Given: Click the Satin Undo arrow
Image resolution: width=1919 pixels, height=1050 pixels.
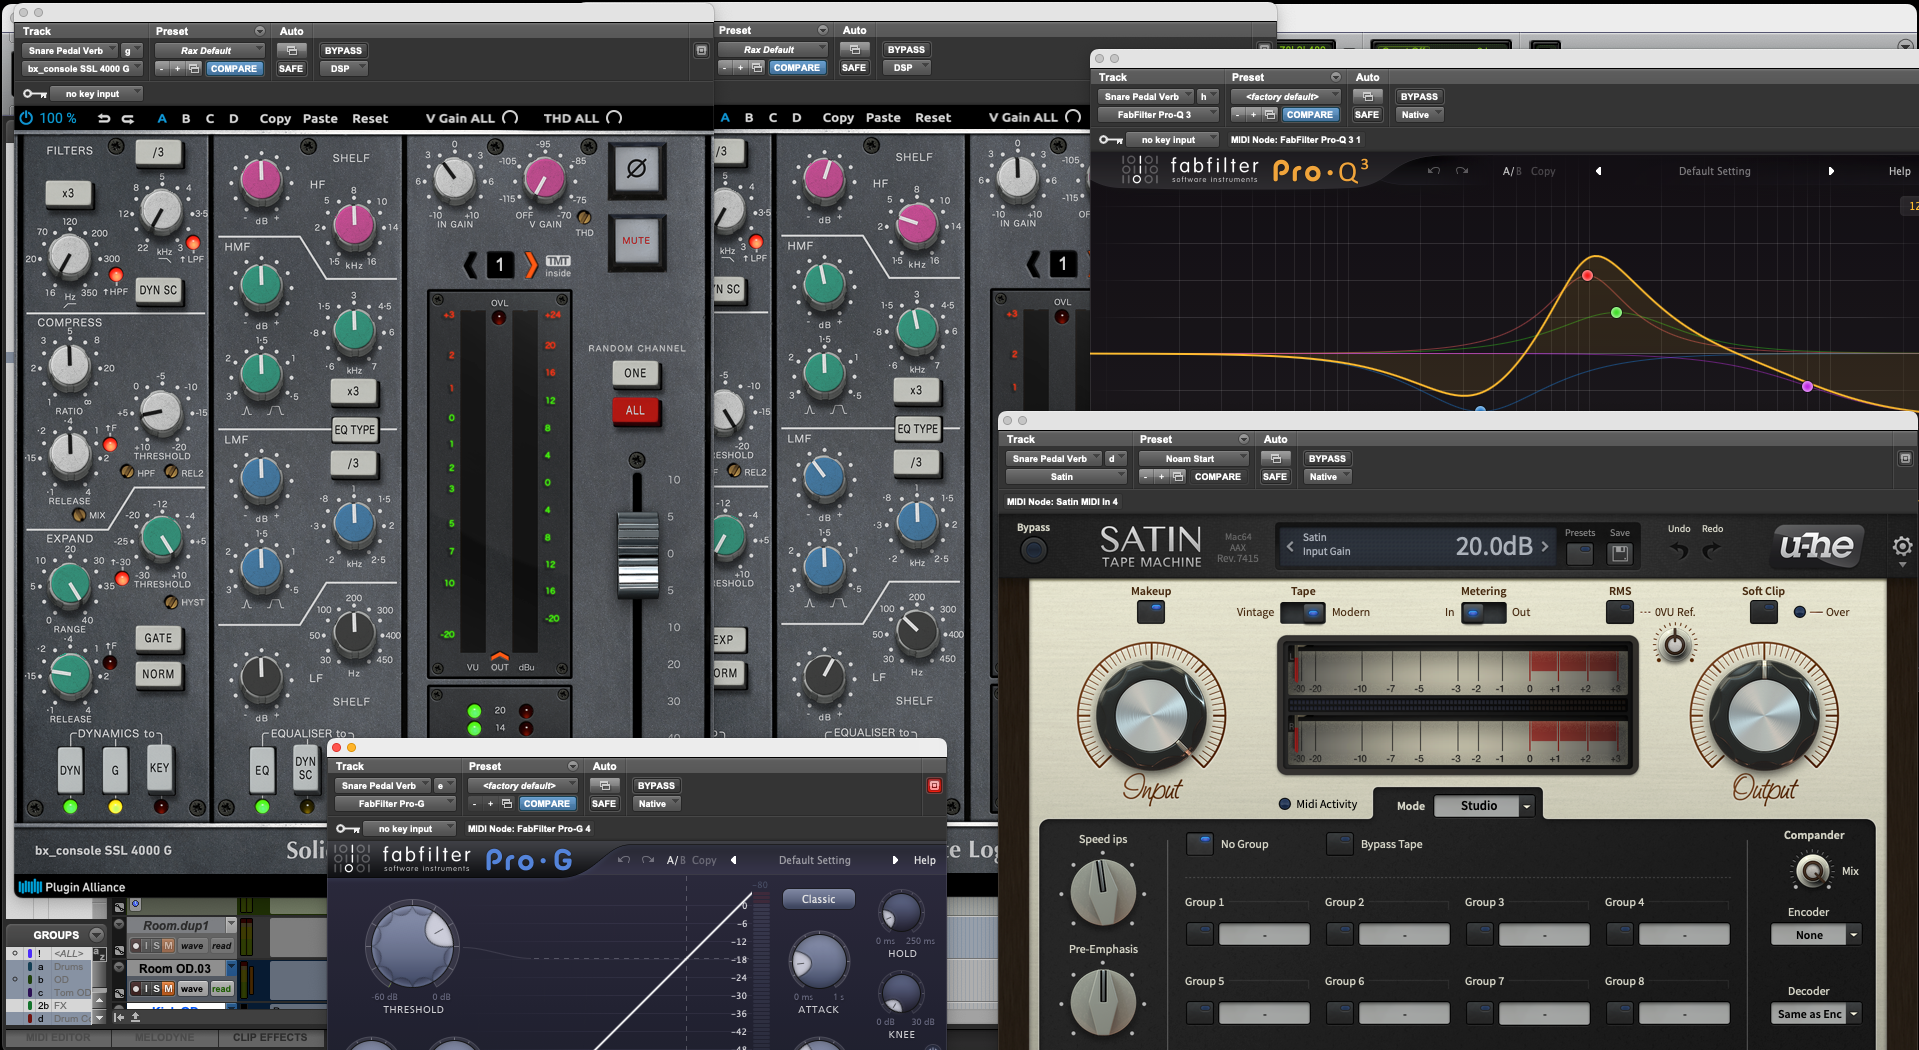Looking at the screenshot, I should [1679, 549].
